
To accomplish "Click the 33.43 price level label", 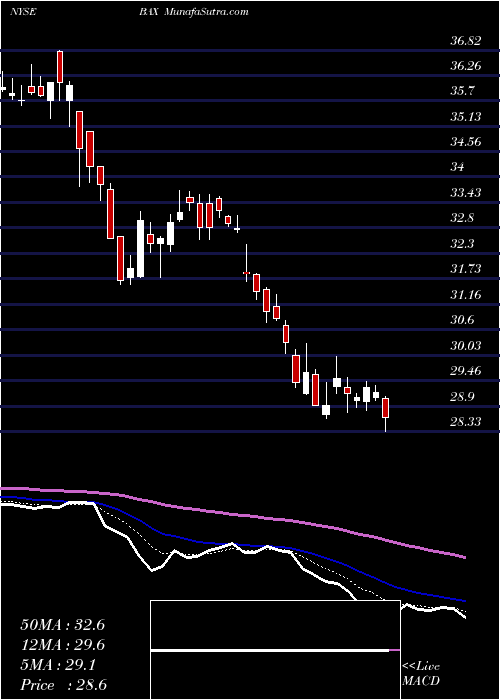I will (466, 193).
